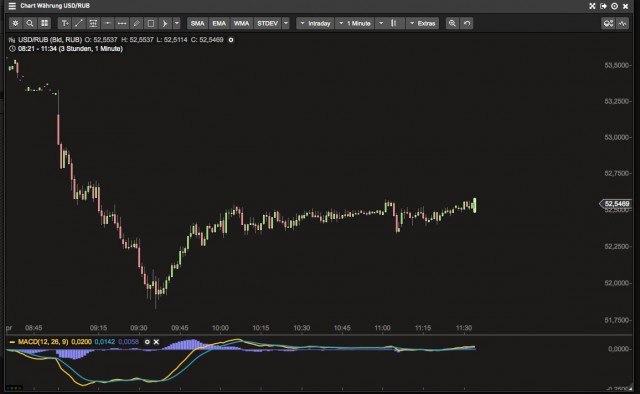
Task: Click the 10:00 time axis label
Action: (220, 328)
